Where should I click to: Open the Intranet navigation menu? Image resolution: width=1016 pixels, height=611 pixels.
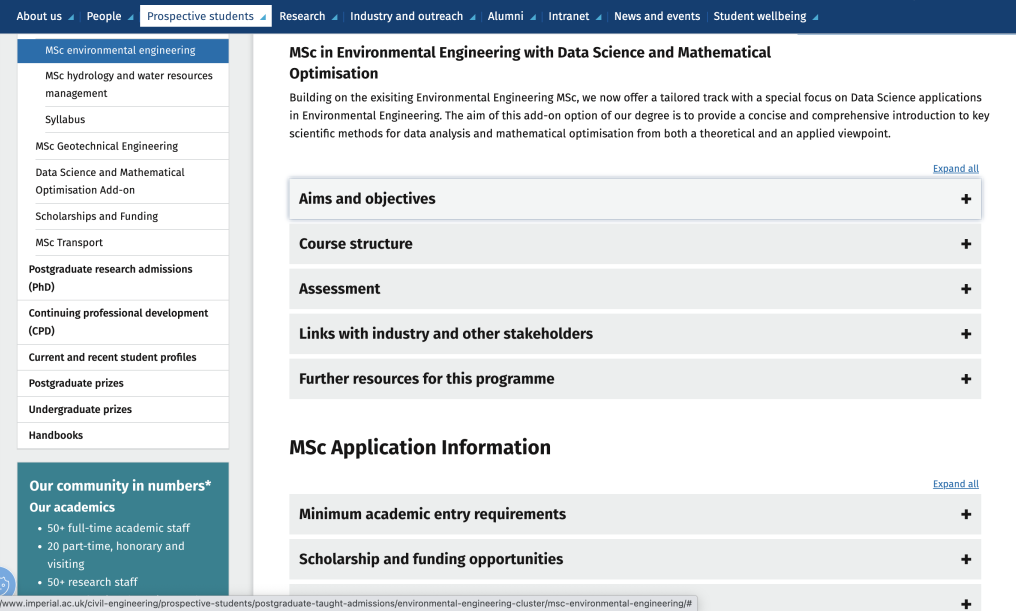568,16
